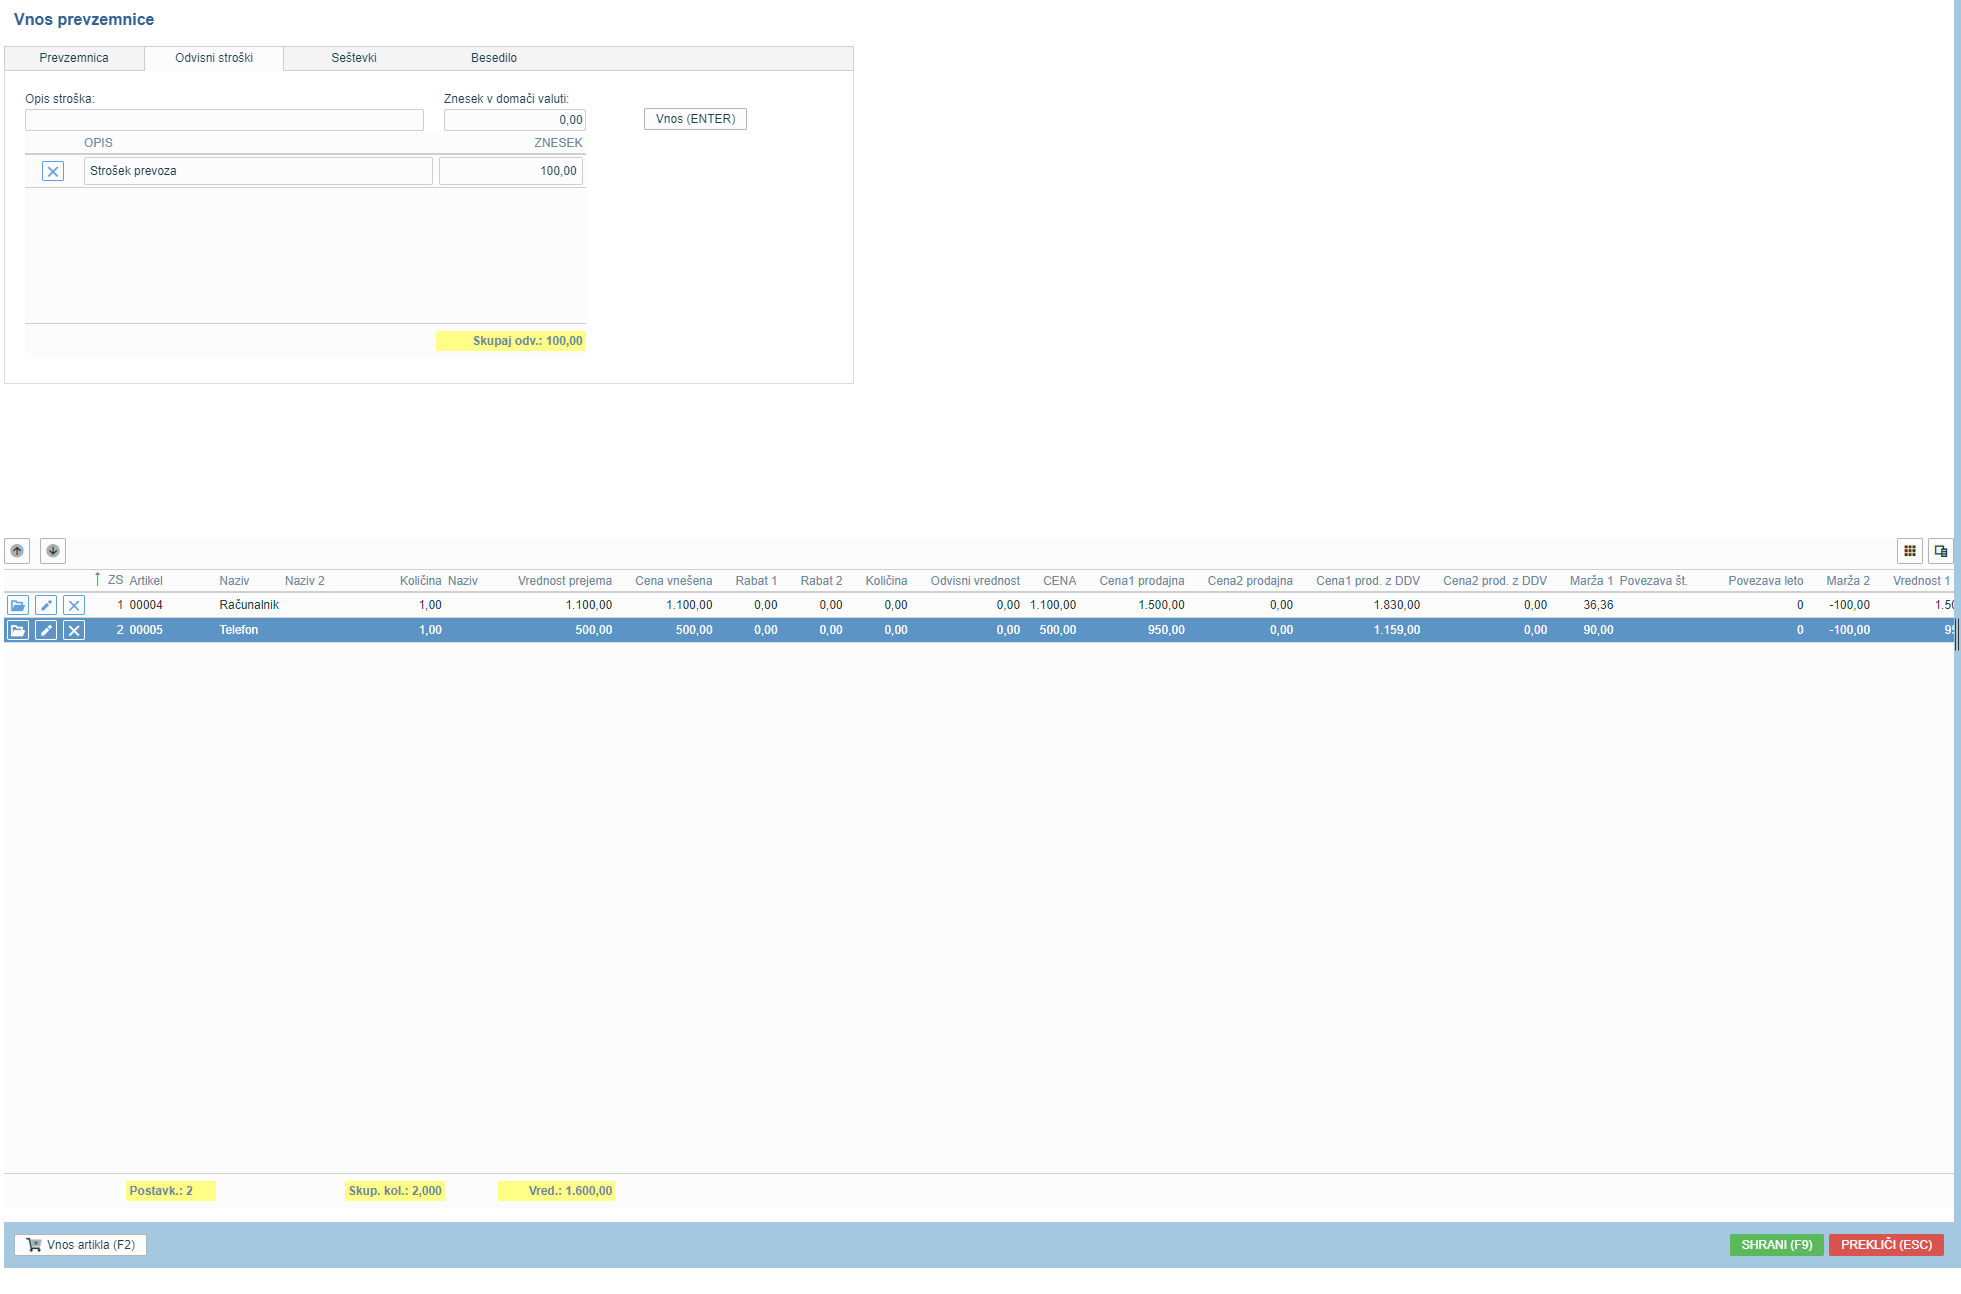Click the Vred.: 1.600,00 summary

[557, 1191]
